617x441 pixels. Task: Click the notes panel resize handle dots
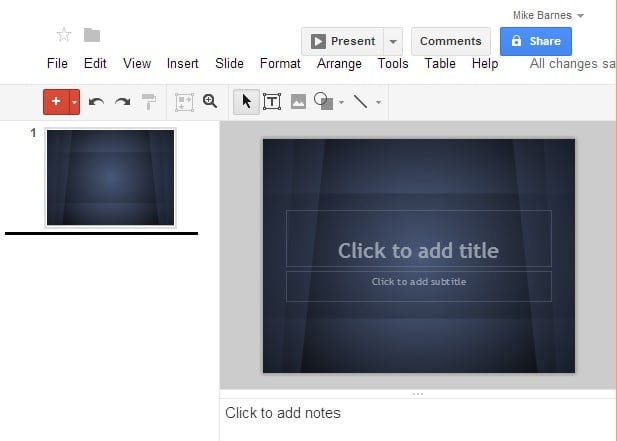tap(418, 393)
